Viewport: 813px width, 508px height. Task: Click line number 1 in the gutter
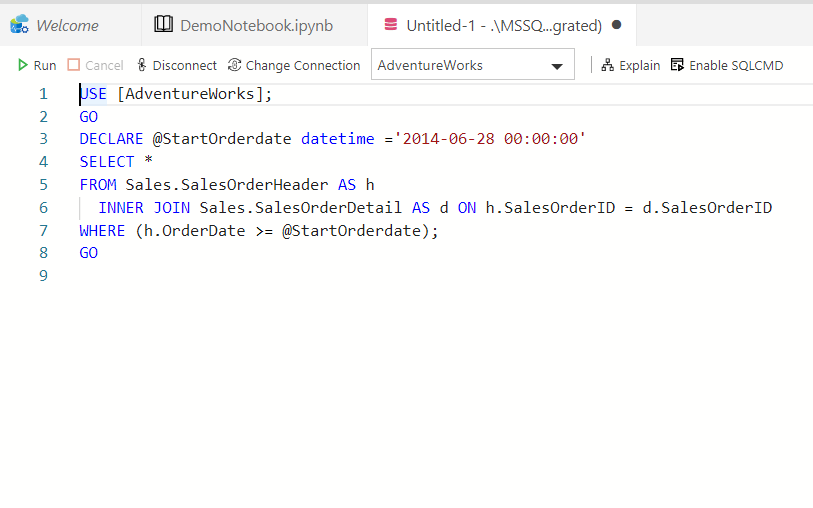pyautogui.click(x=43, y=94)
